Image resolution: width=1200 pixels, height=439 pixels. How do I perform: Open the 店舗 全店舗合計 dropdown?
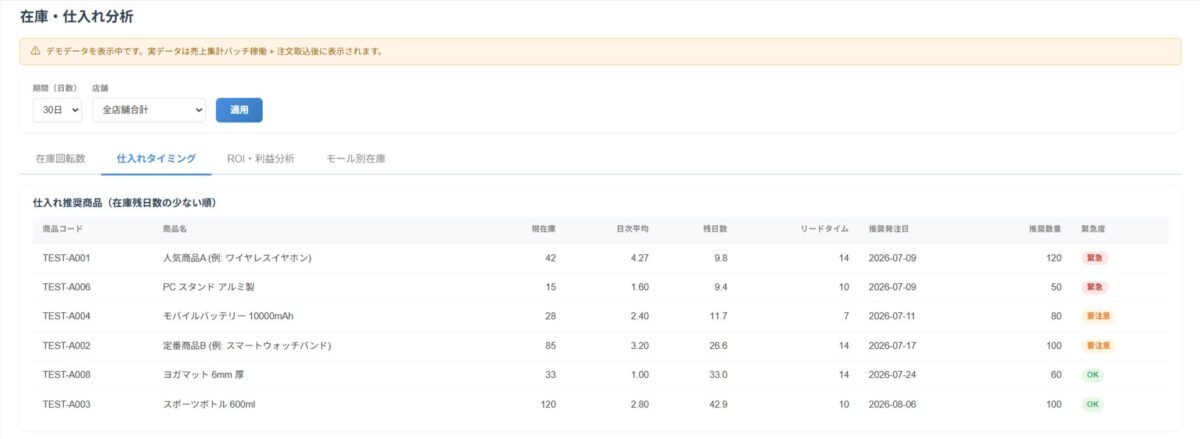tap(149, 110)
